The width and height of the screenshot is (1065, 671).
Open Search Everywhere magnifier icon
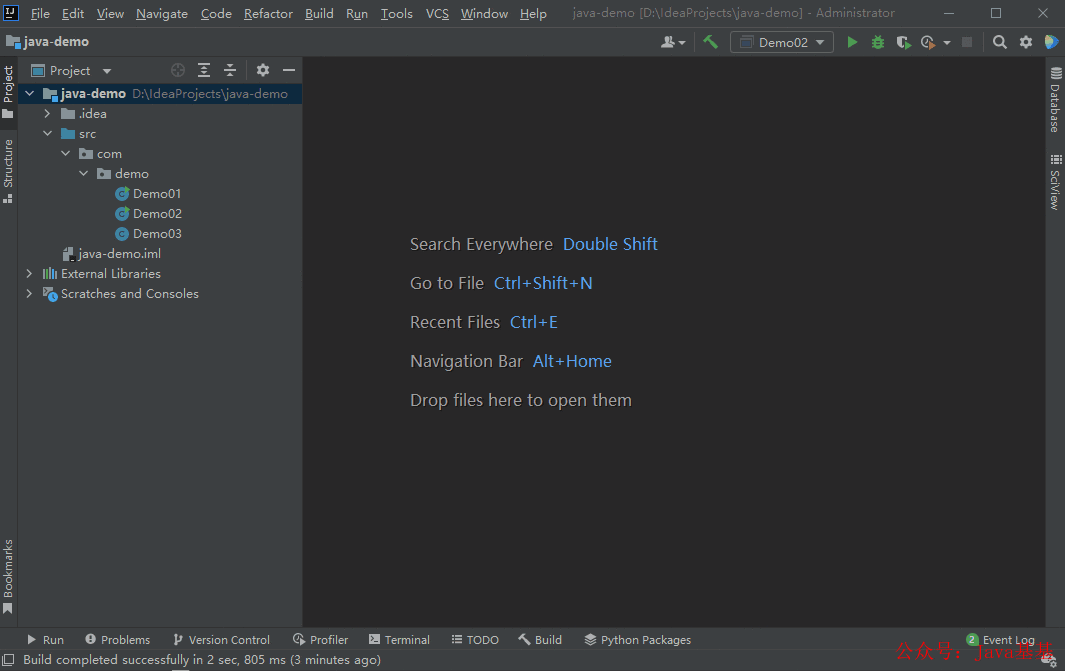[x=1000, y=42]
